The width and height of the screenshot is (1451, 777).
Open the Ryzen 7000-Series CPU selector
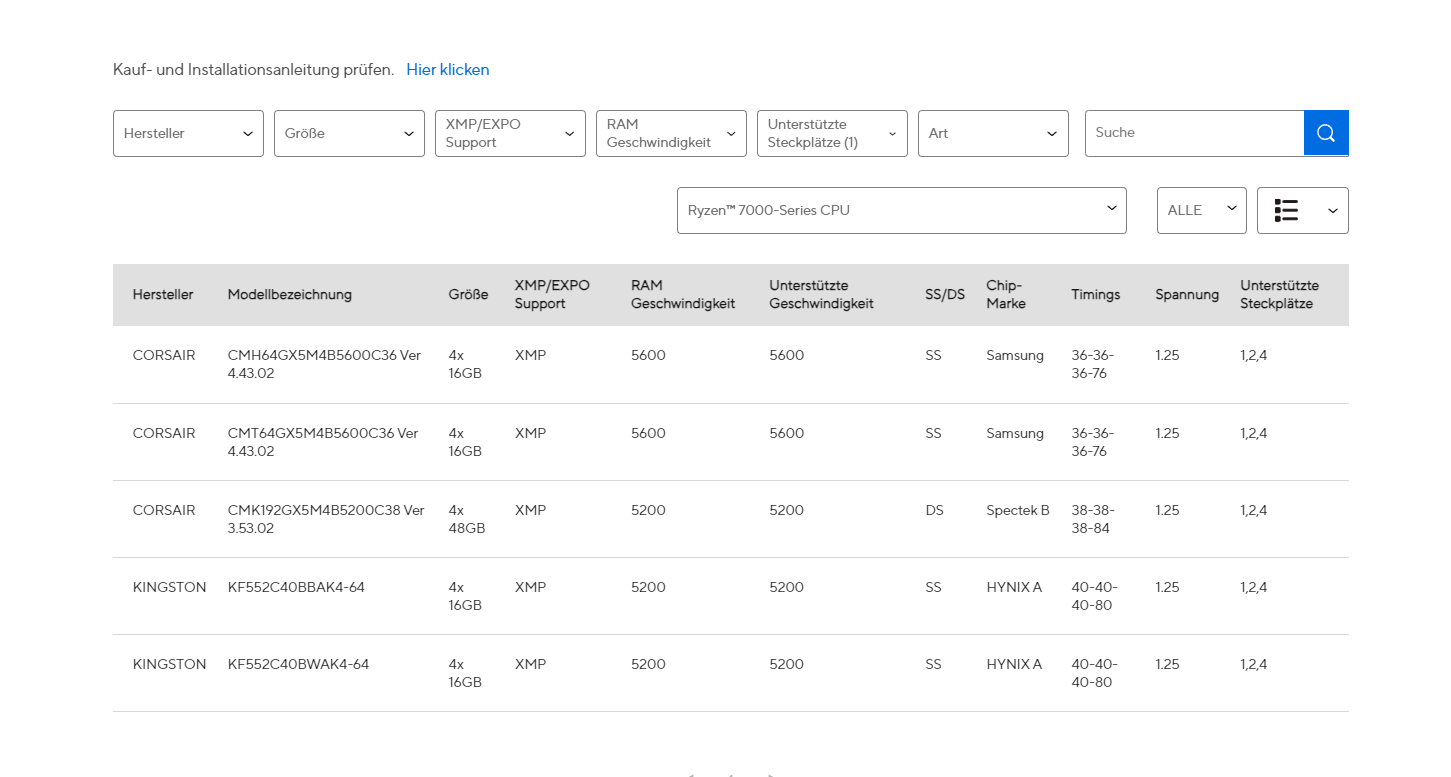[901, 211]
